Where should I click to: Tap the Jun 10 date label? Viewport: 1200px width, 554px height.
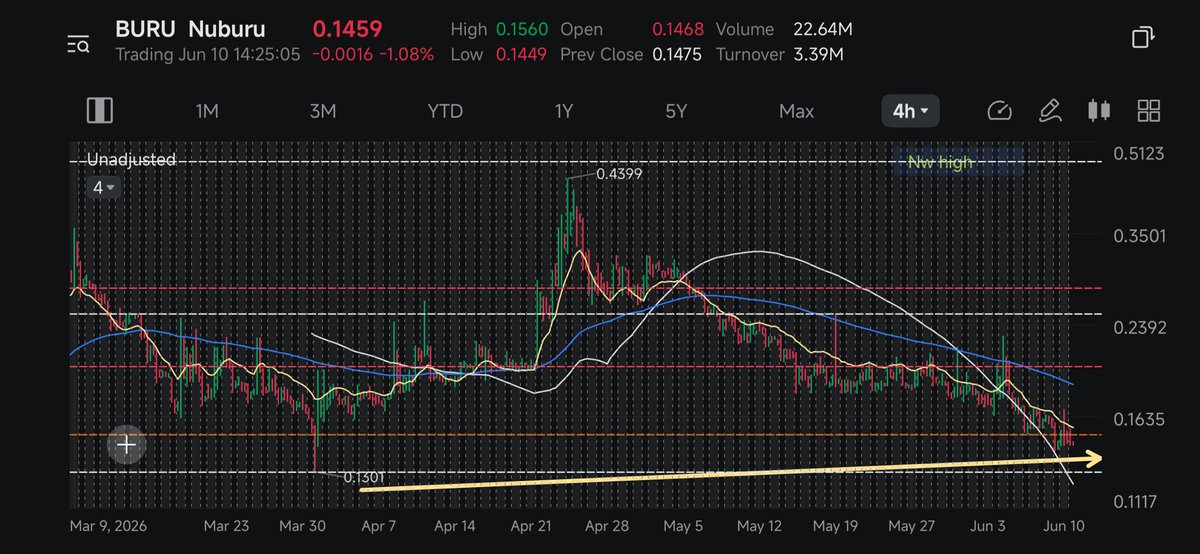pos(1065,525)
